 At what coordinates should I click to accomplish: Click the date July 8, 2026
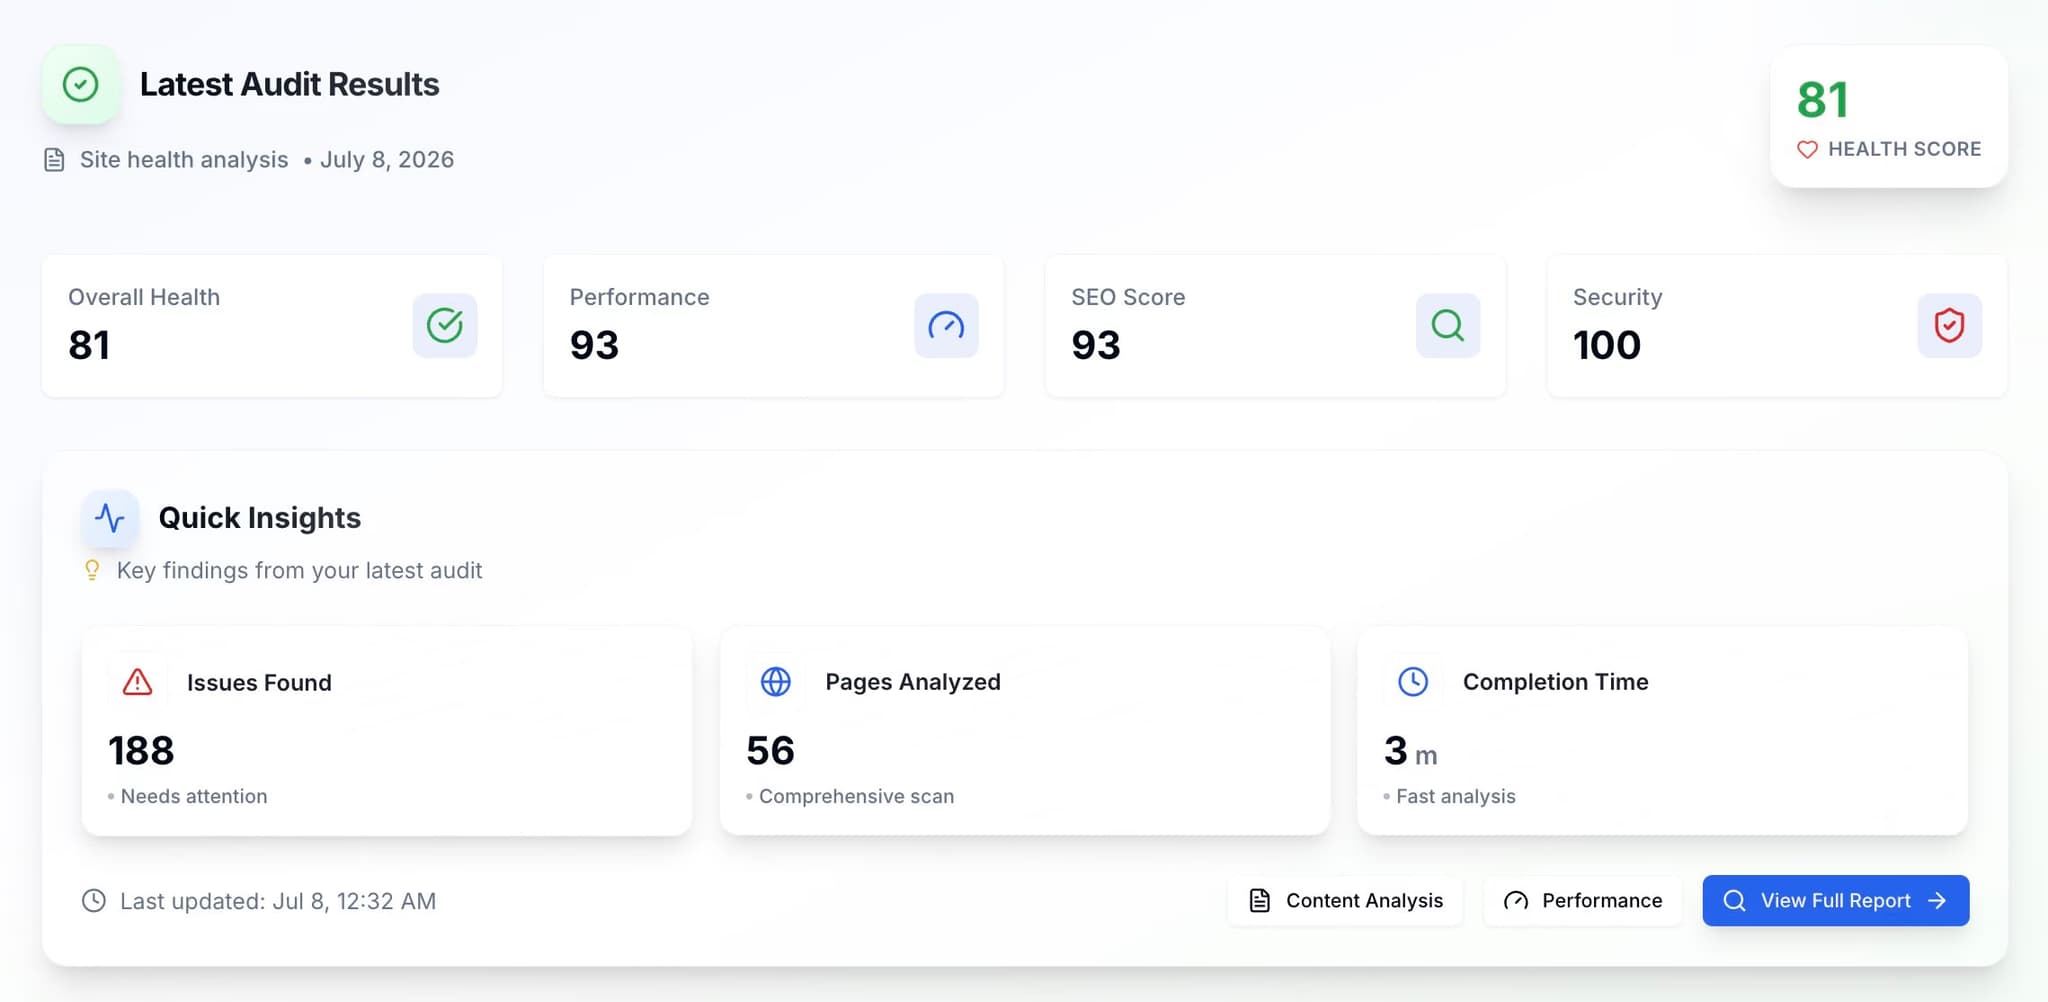click(387, 160)
